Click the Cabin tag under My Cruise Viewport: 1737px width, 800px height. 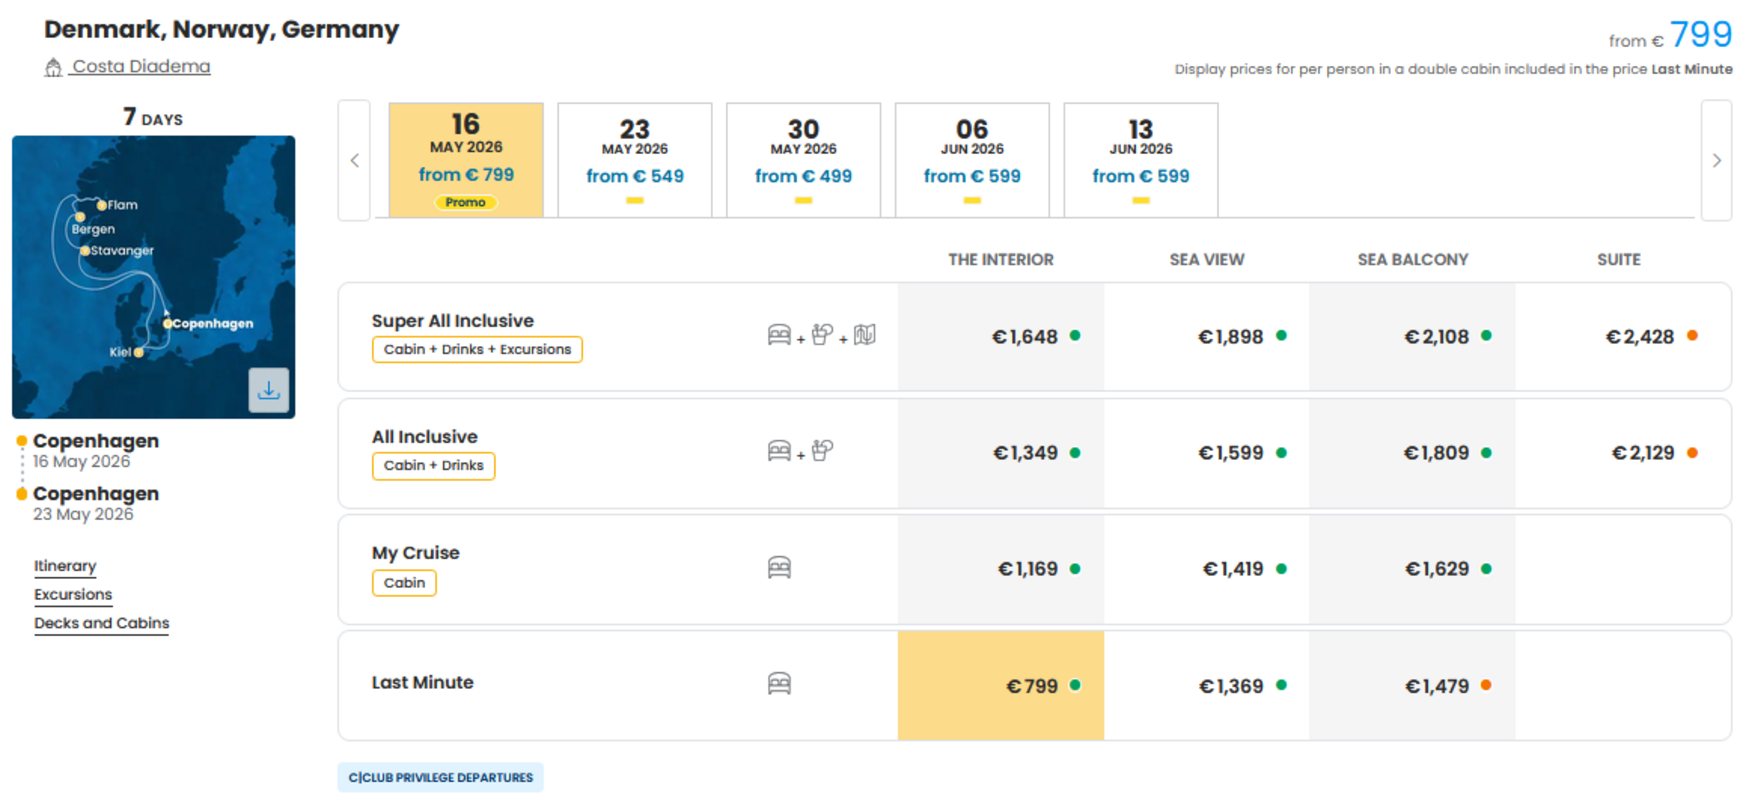coord(404,583)
